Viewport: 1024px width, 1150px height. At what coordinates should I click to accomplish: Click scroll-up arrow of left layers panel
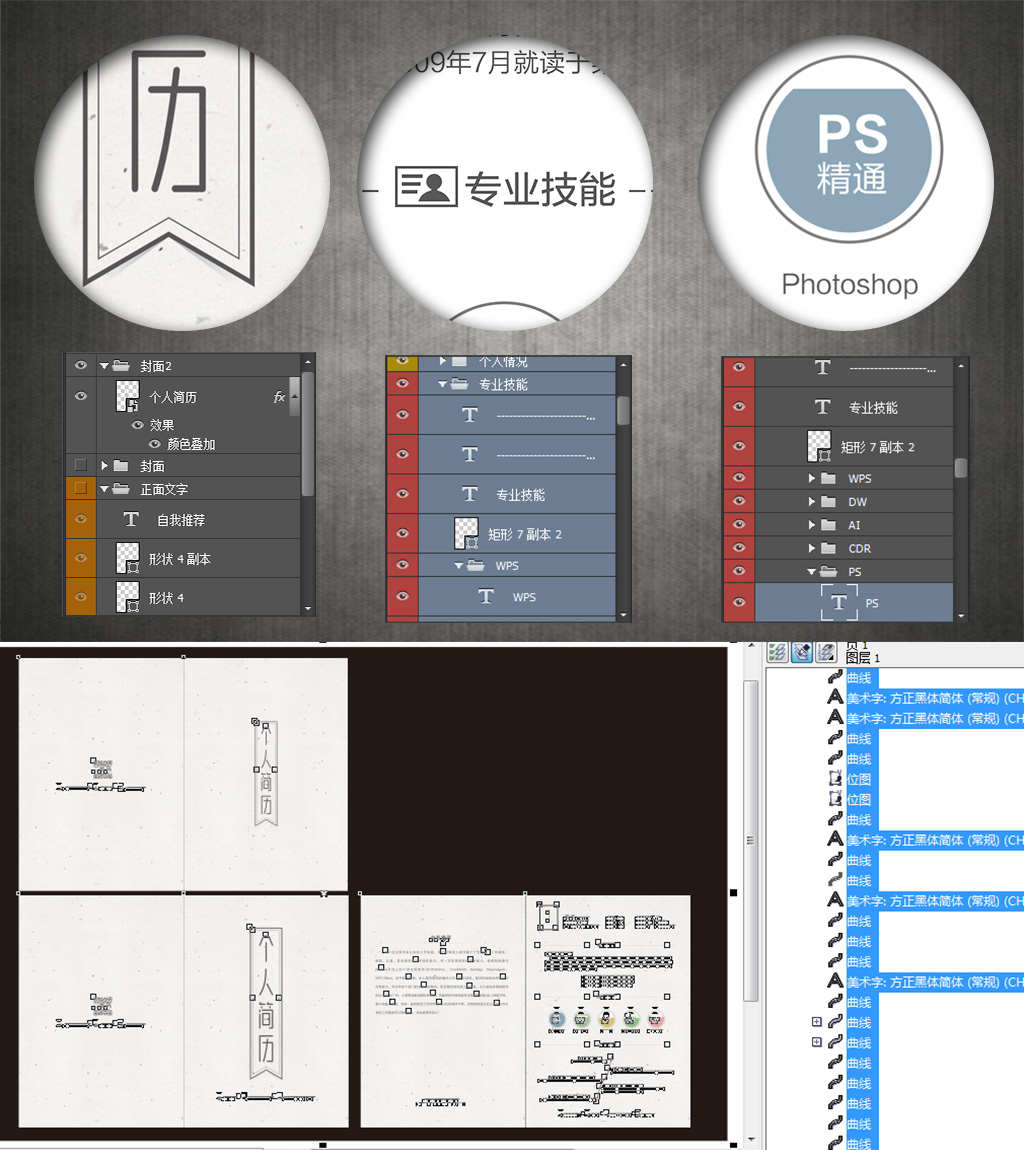pyautogui.click(x=308, y=362)
